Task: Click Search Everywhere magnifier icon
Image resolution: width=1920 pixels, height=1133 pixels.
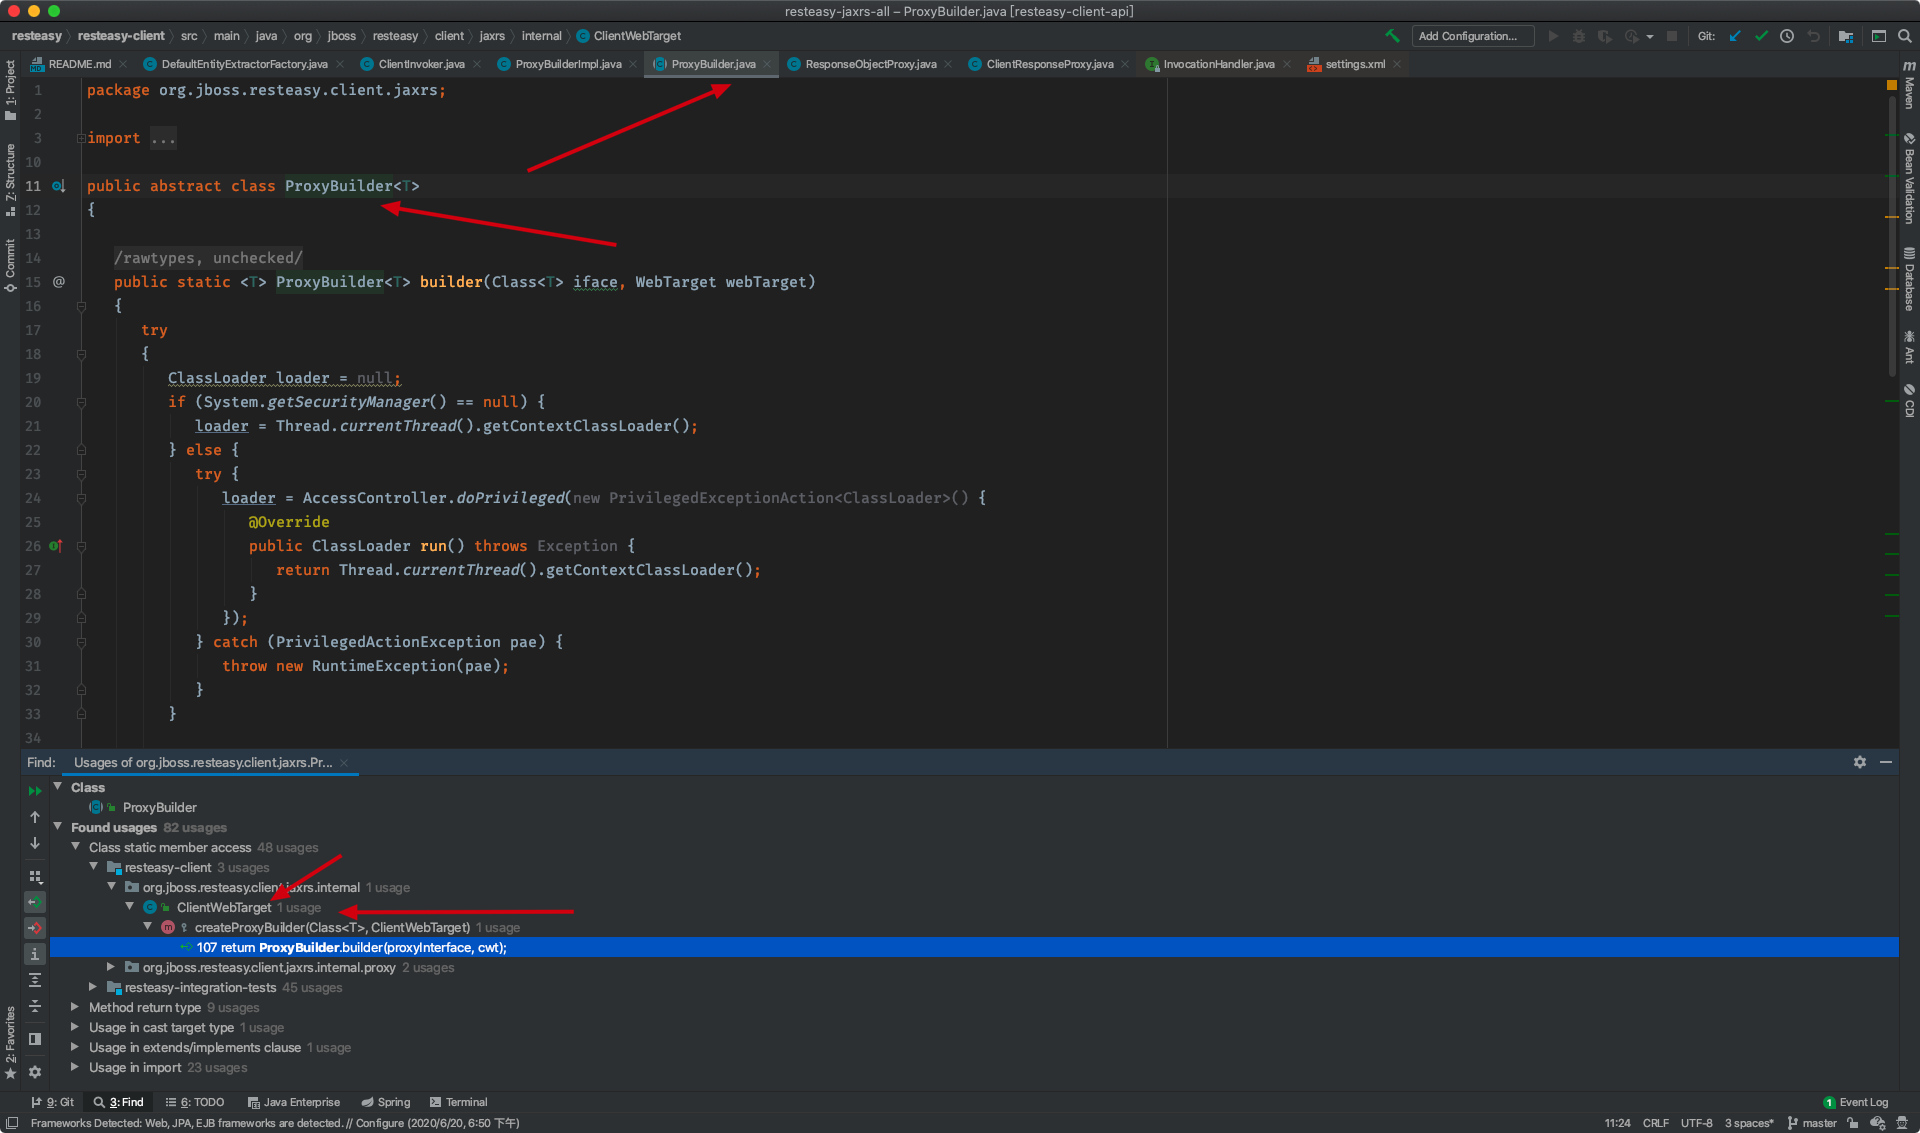Action: (1905, 36)
